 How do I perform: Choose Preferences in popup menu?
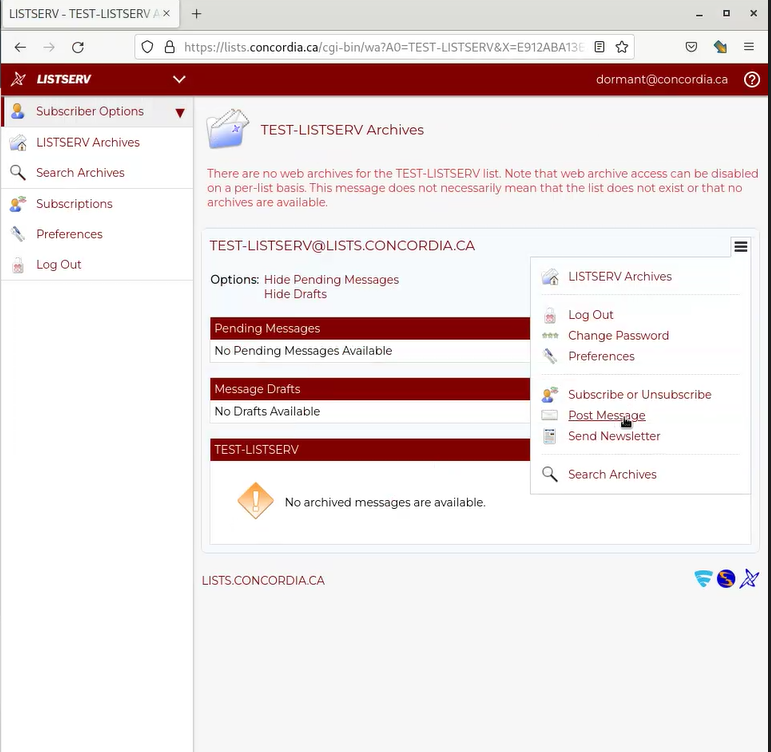coord(601,356)
